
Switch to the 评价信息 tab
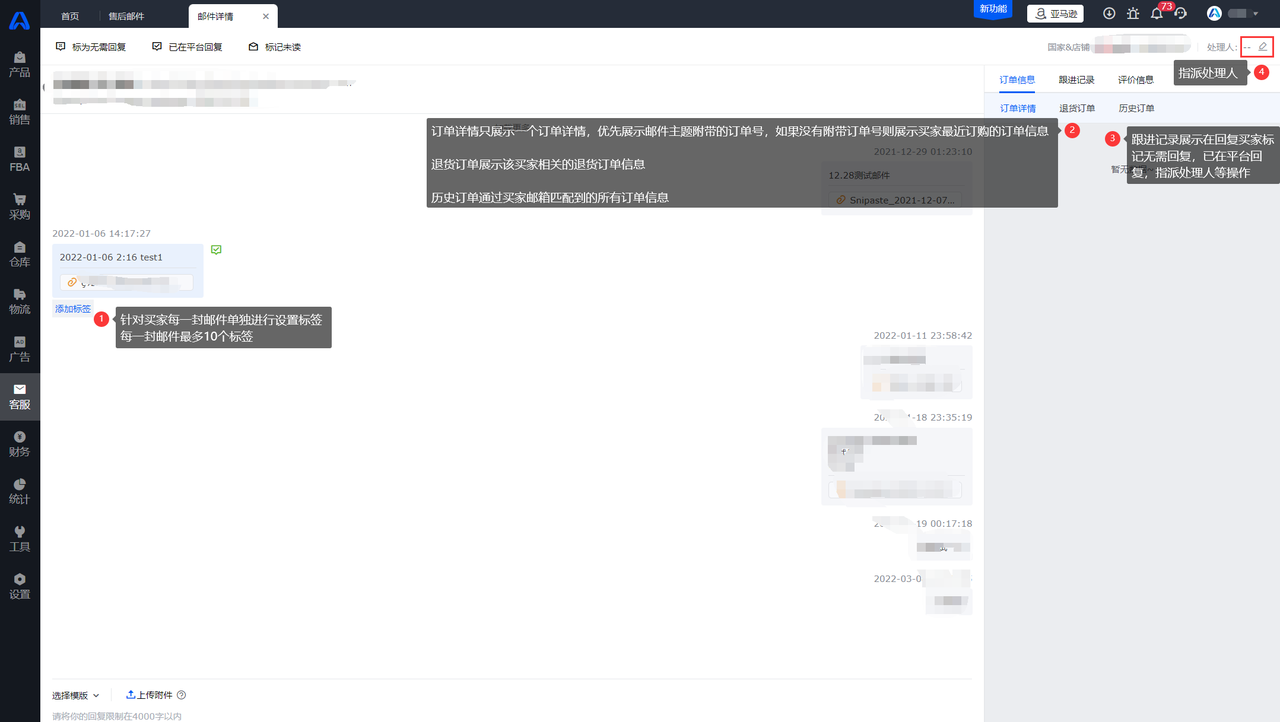(1135, 80)
